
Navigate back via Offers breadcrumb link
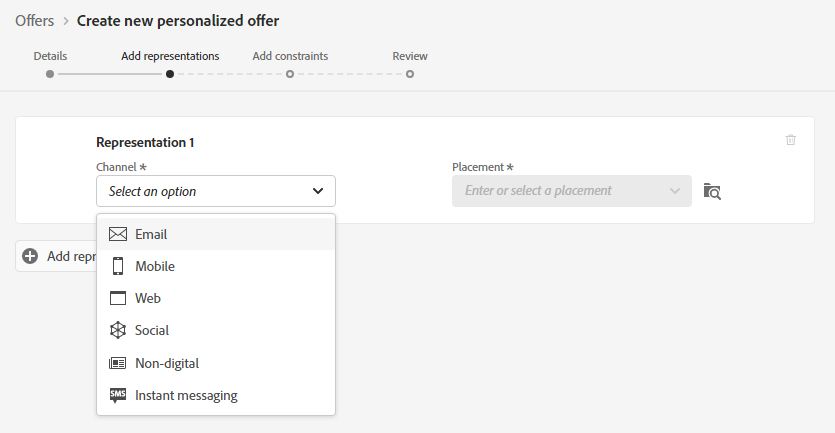[35, 21]
